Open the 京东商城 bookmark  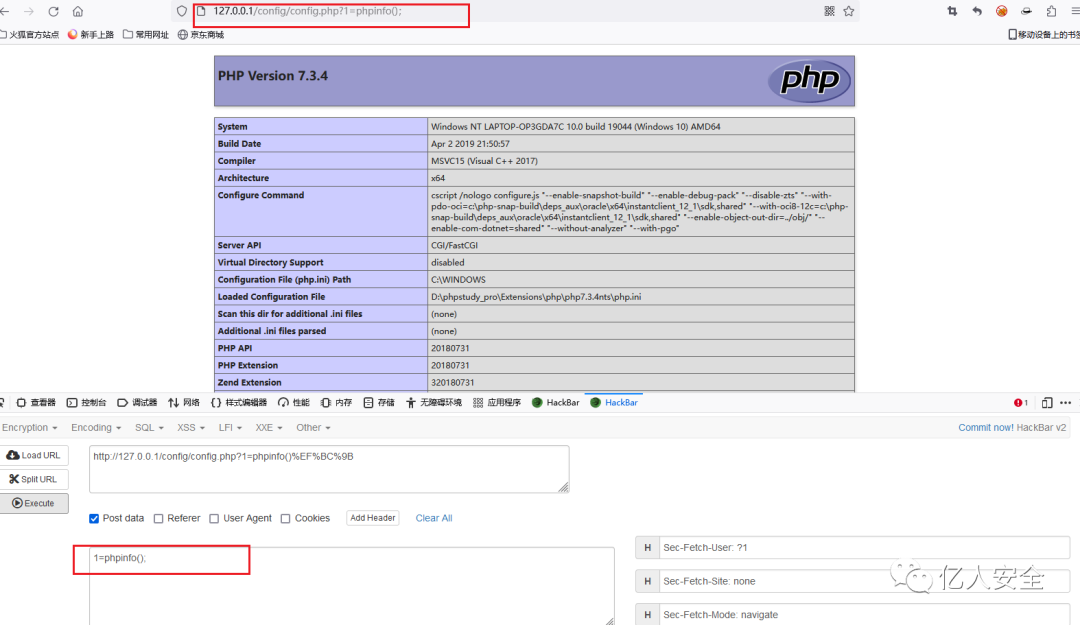click(x=200, y=34)
